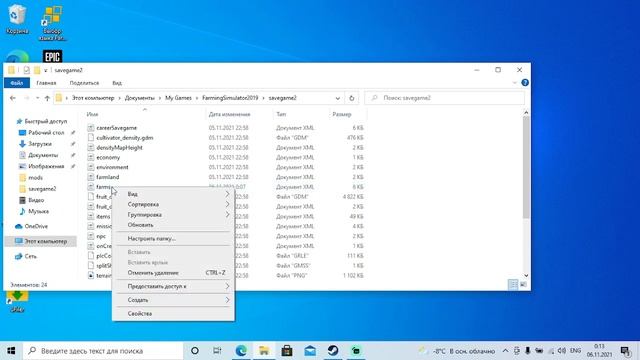The image size is (640, 360).
Task: Click the taskbar search text field
Action: tap(103, 351)
